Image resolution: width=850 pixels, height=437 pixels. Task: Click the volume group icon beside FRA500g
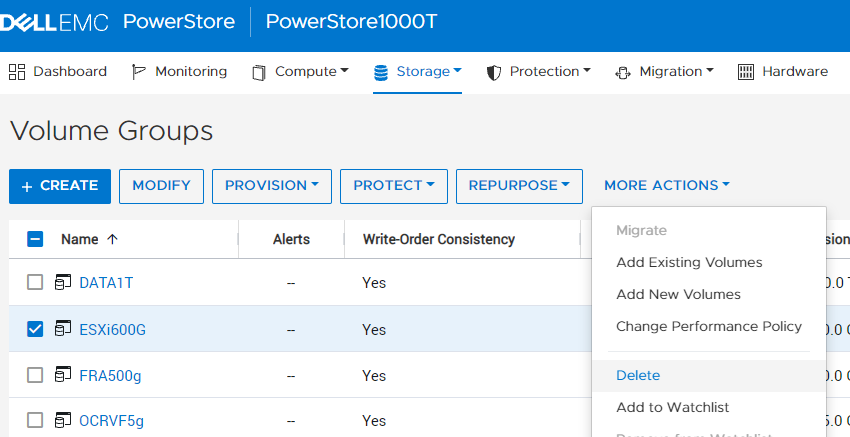coord(63,375)
